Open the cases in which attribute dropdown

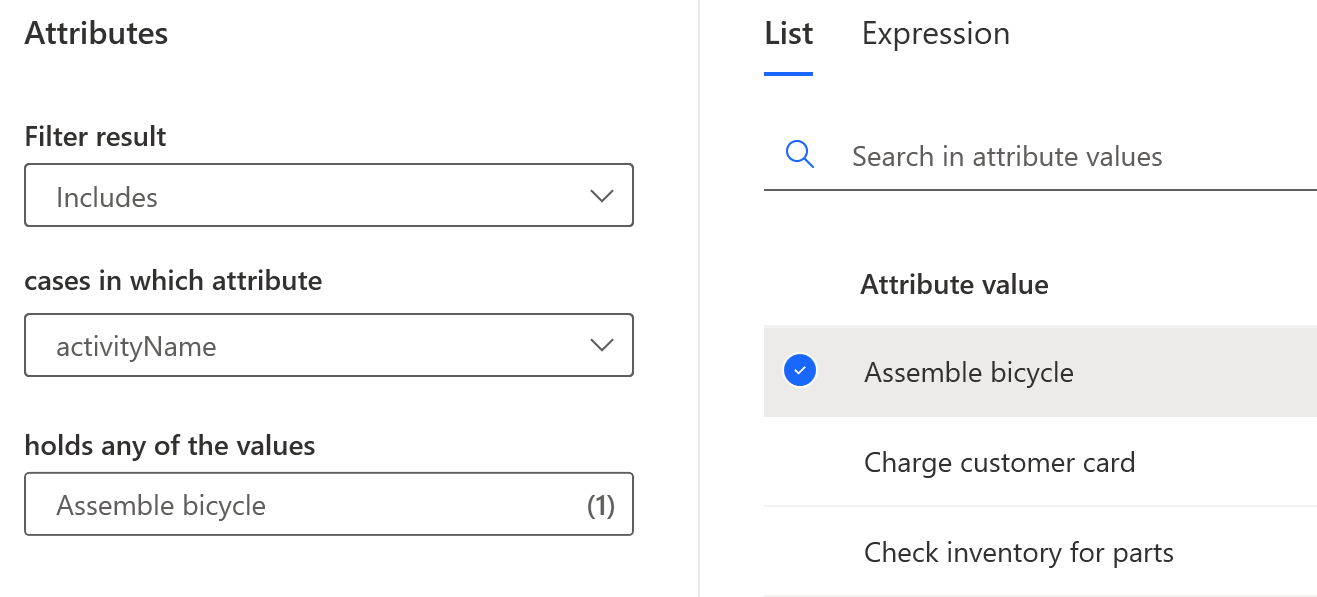[x=328, y=345]
